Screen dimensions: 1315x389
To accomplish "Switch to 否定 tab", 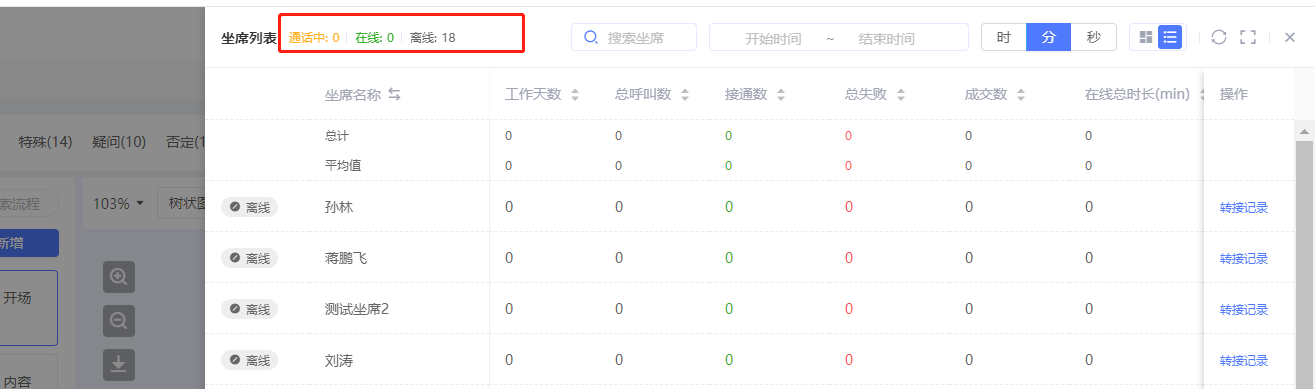I will (185, 142).
